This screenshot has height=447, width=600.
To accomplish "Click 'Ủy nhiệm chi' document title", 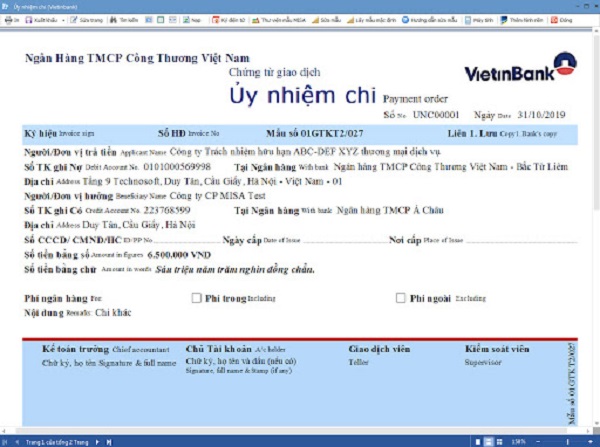I will pyautogui.click(x=302, y=95).
